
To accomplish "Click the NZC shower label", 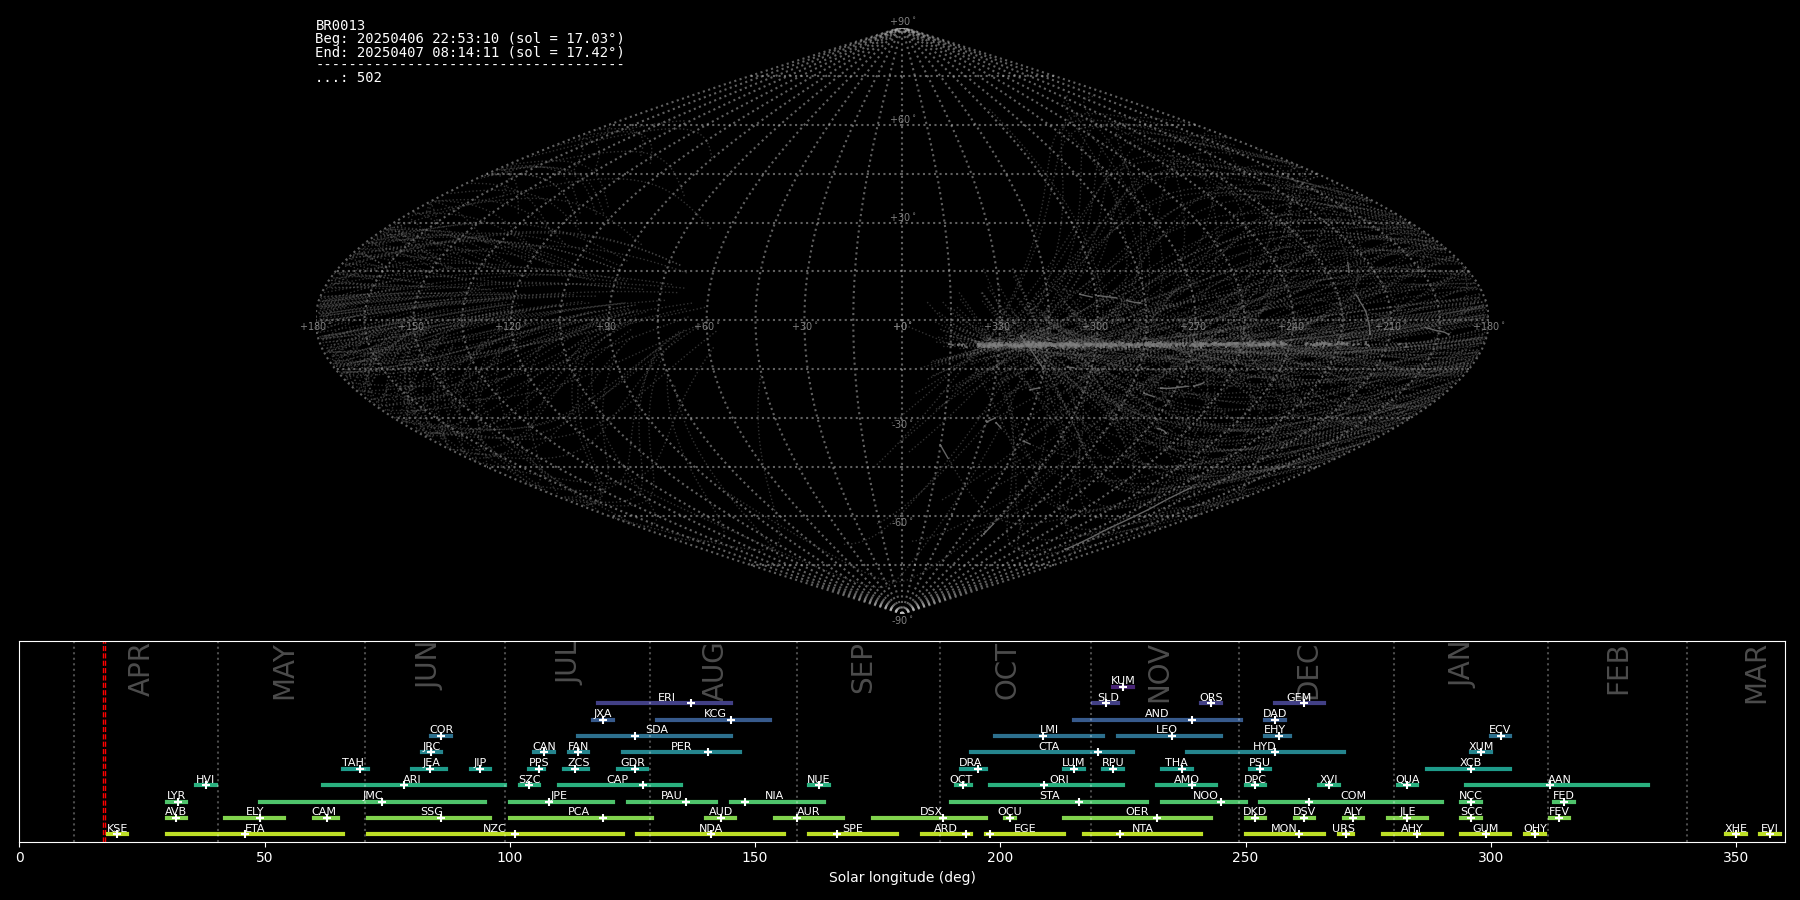I will [x=494, y=829].
